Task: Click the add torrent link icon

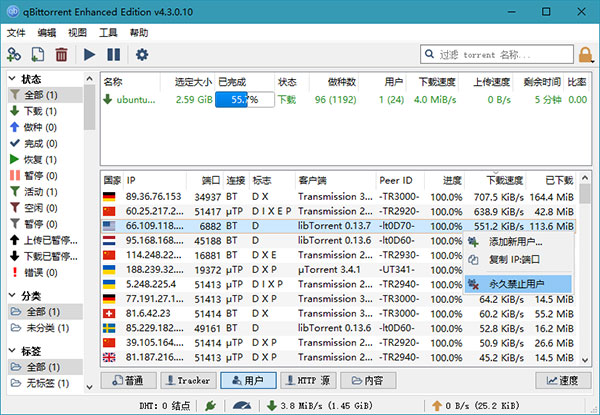Action: coord(14,54)
